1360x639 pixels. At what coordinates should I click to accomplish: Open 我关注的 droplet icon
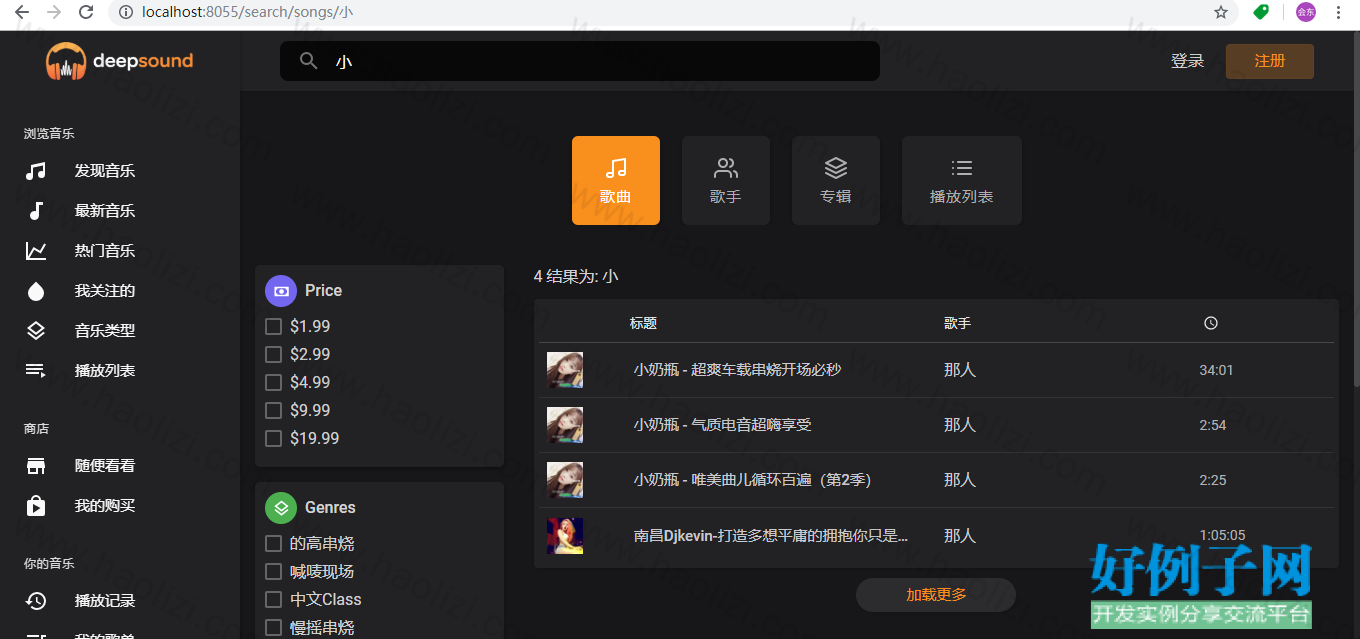(x=36, y=291)
